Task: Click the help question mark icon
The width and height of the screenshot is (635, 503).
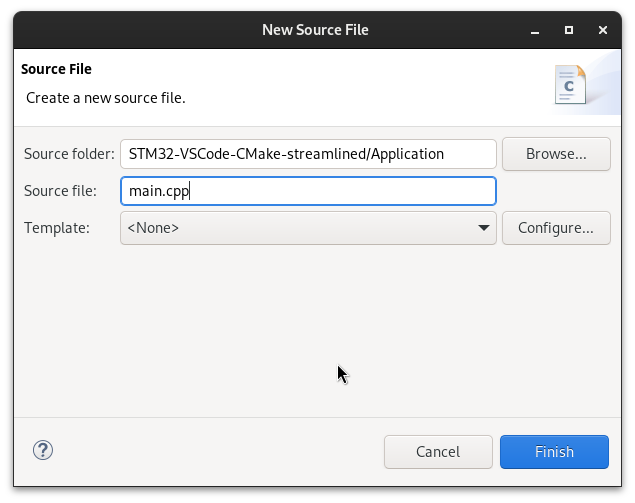Action: (43, 451)
